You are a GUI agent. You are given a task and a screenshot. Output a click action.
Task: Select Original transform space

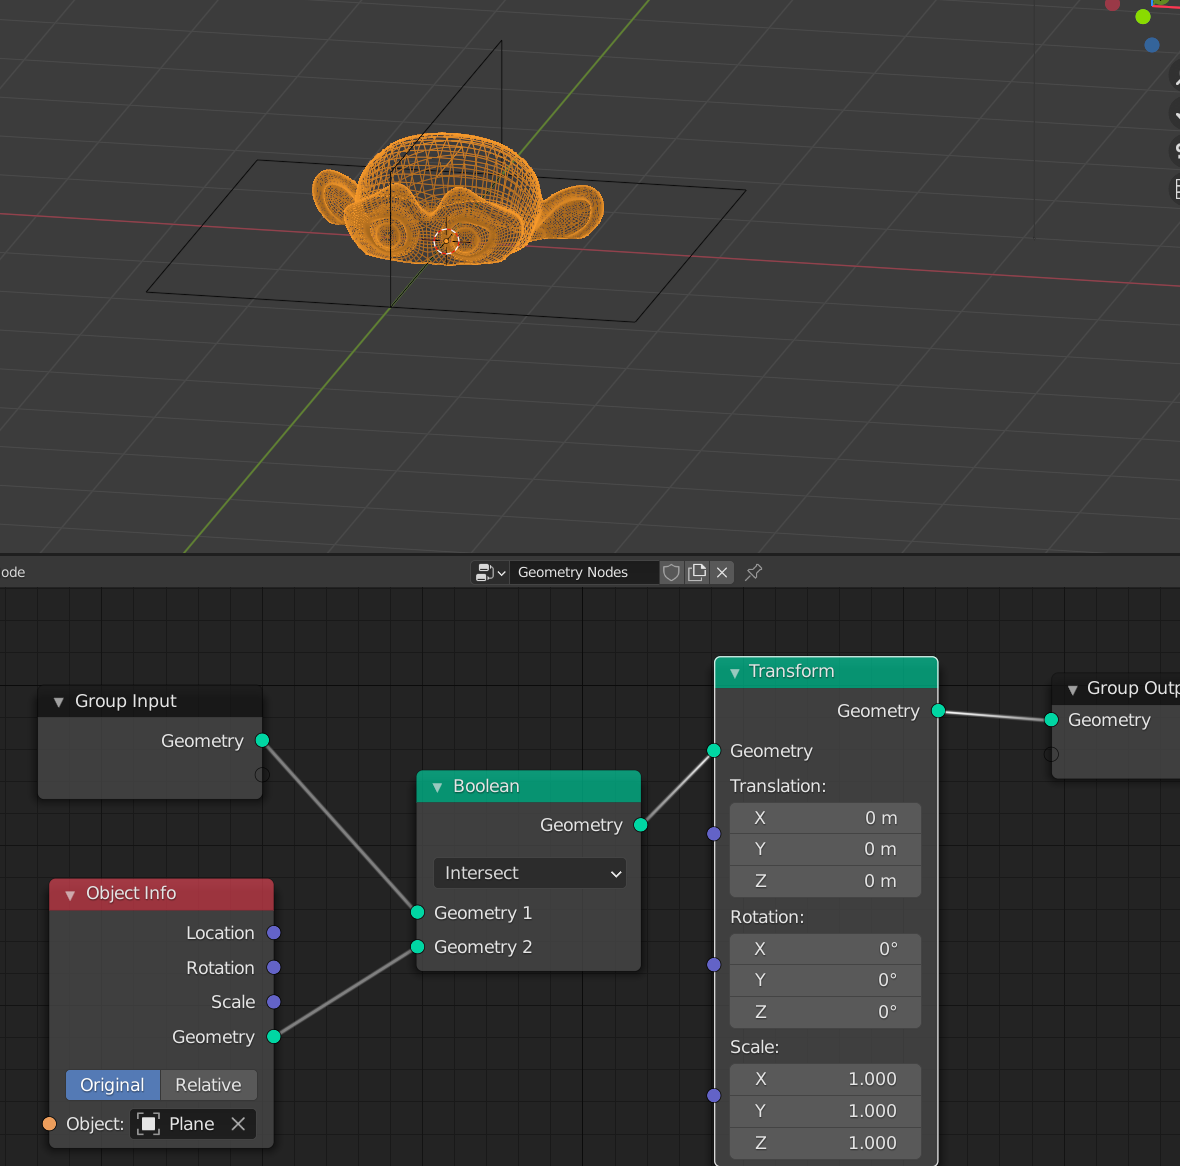click(x=113, y=1085)
